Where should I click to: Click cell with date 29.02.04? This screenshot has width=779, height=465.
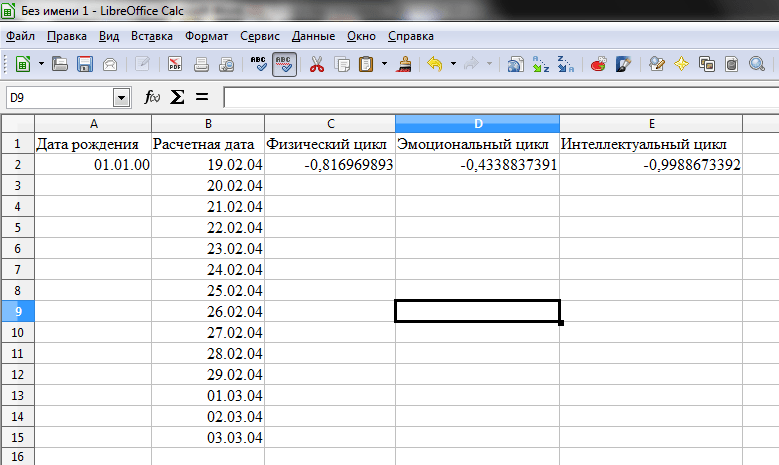[208, 375]
